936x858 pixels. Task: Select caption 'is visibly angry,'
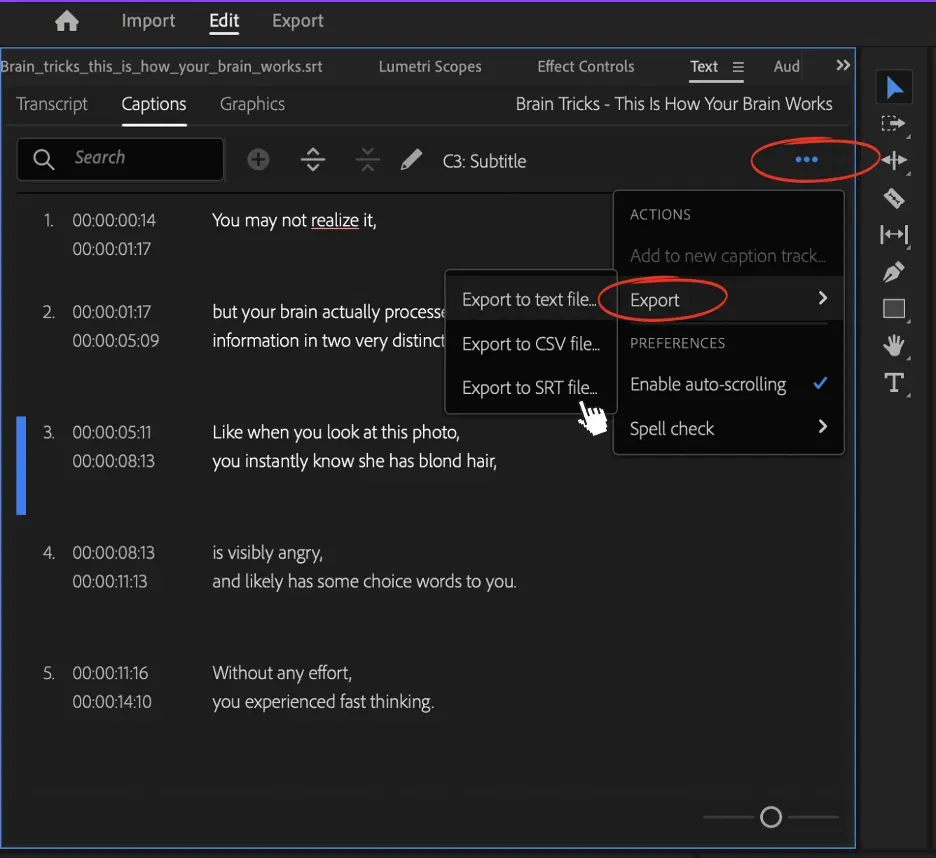click(267, 552)
